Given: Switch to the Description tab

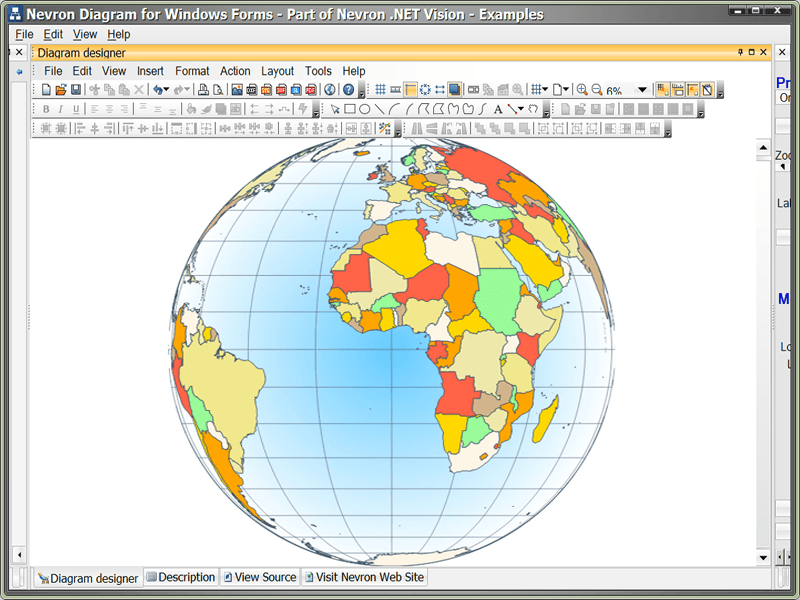Looking at the screenshot, I should pyautogui.click(x=181, y=577).
